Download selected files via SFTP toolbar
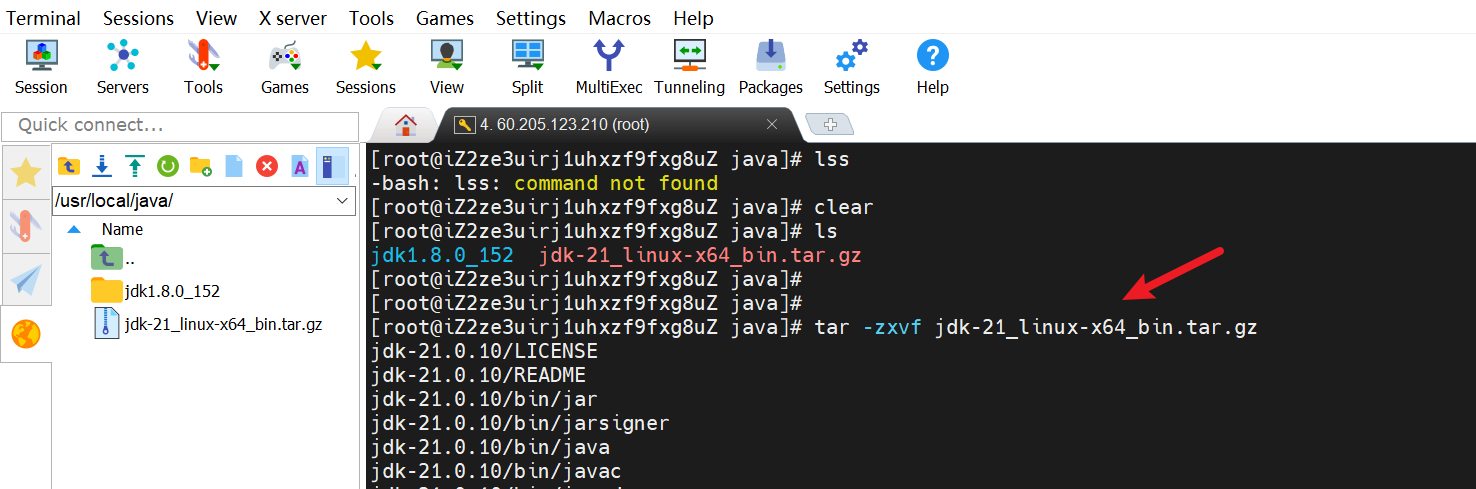 [x=101, y=166]
